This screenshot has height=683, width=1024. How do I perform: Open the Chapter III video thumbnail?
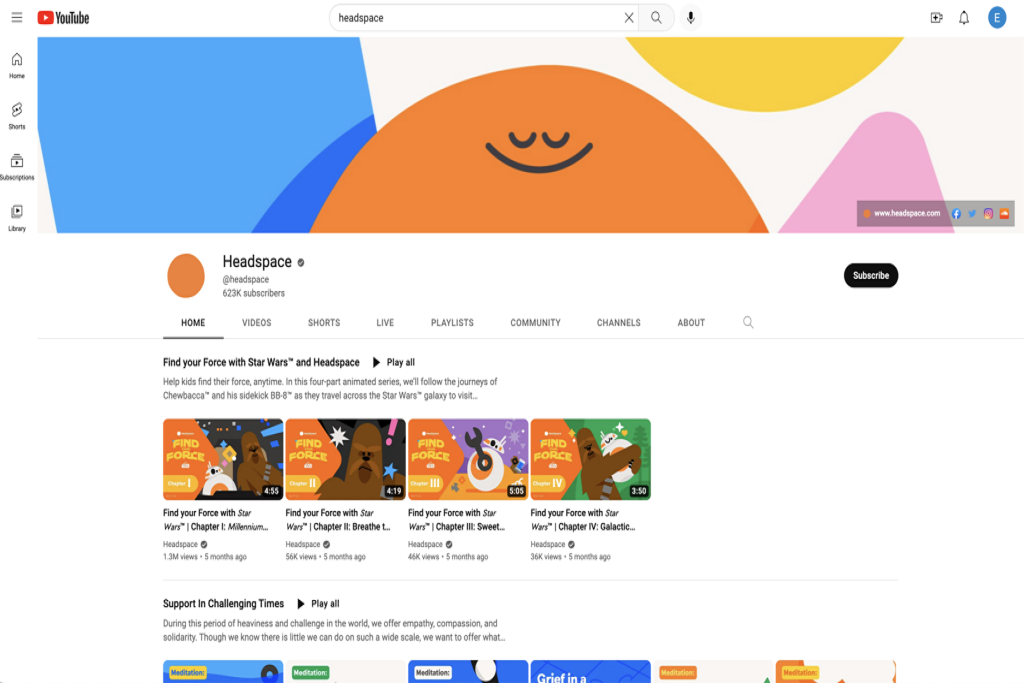tap(468, 459)
